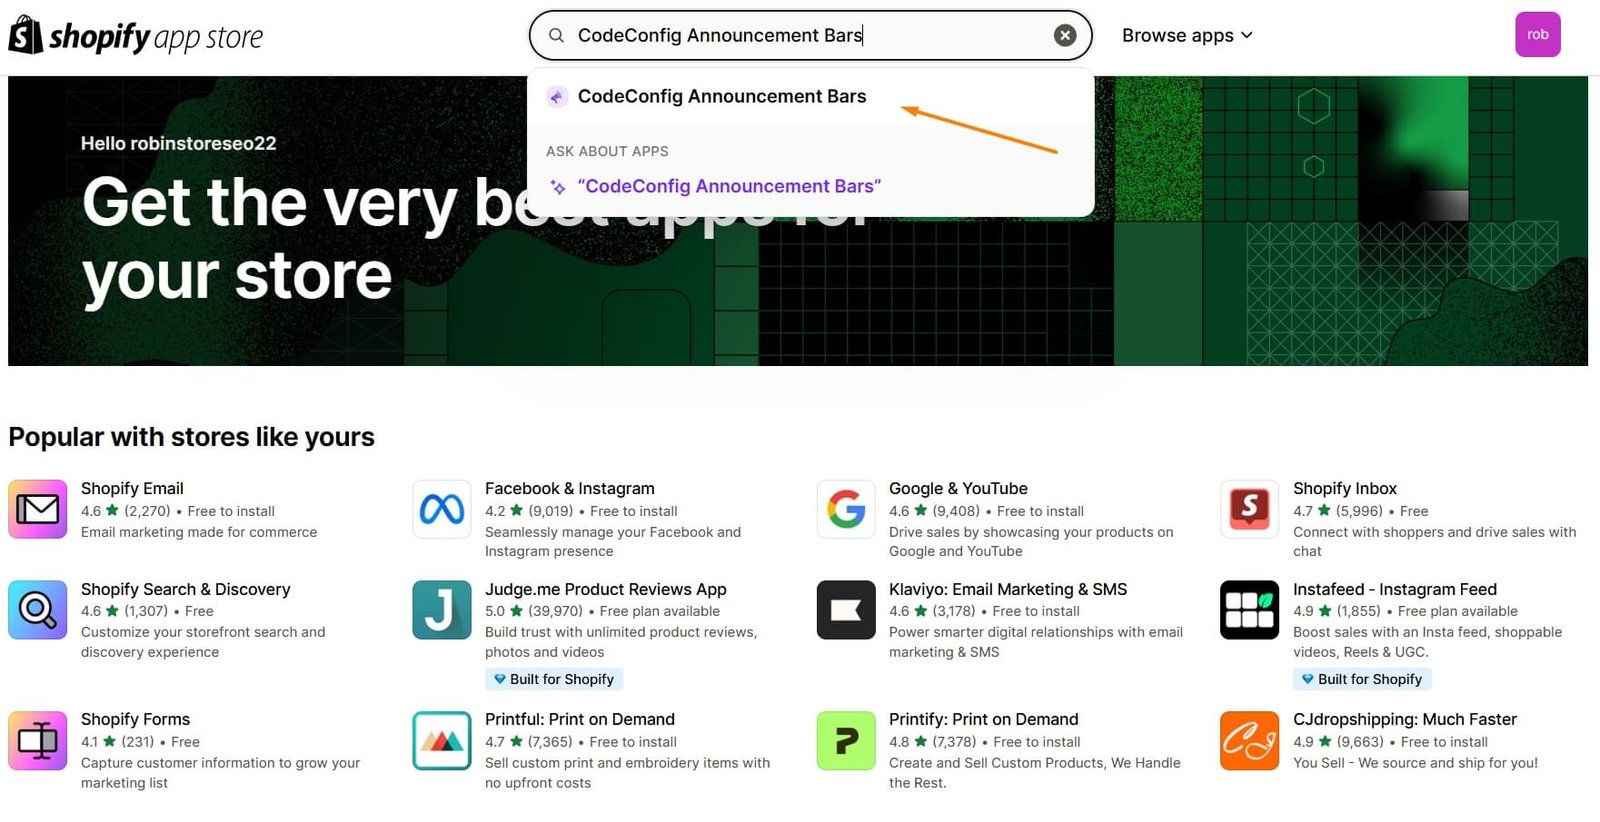Screen dimensions: 1600x822
Task: Open Instafeed - Instagram Feed link
Action: point(1395,590)
